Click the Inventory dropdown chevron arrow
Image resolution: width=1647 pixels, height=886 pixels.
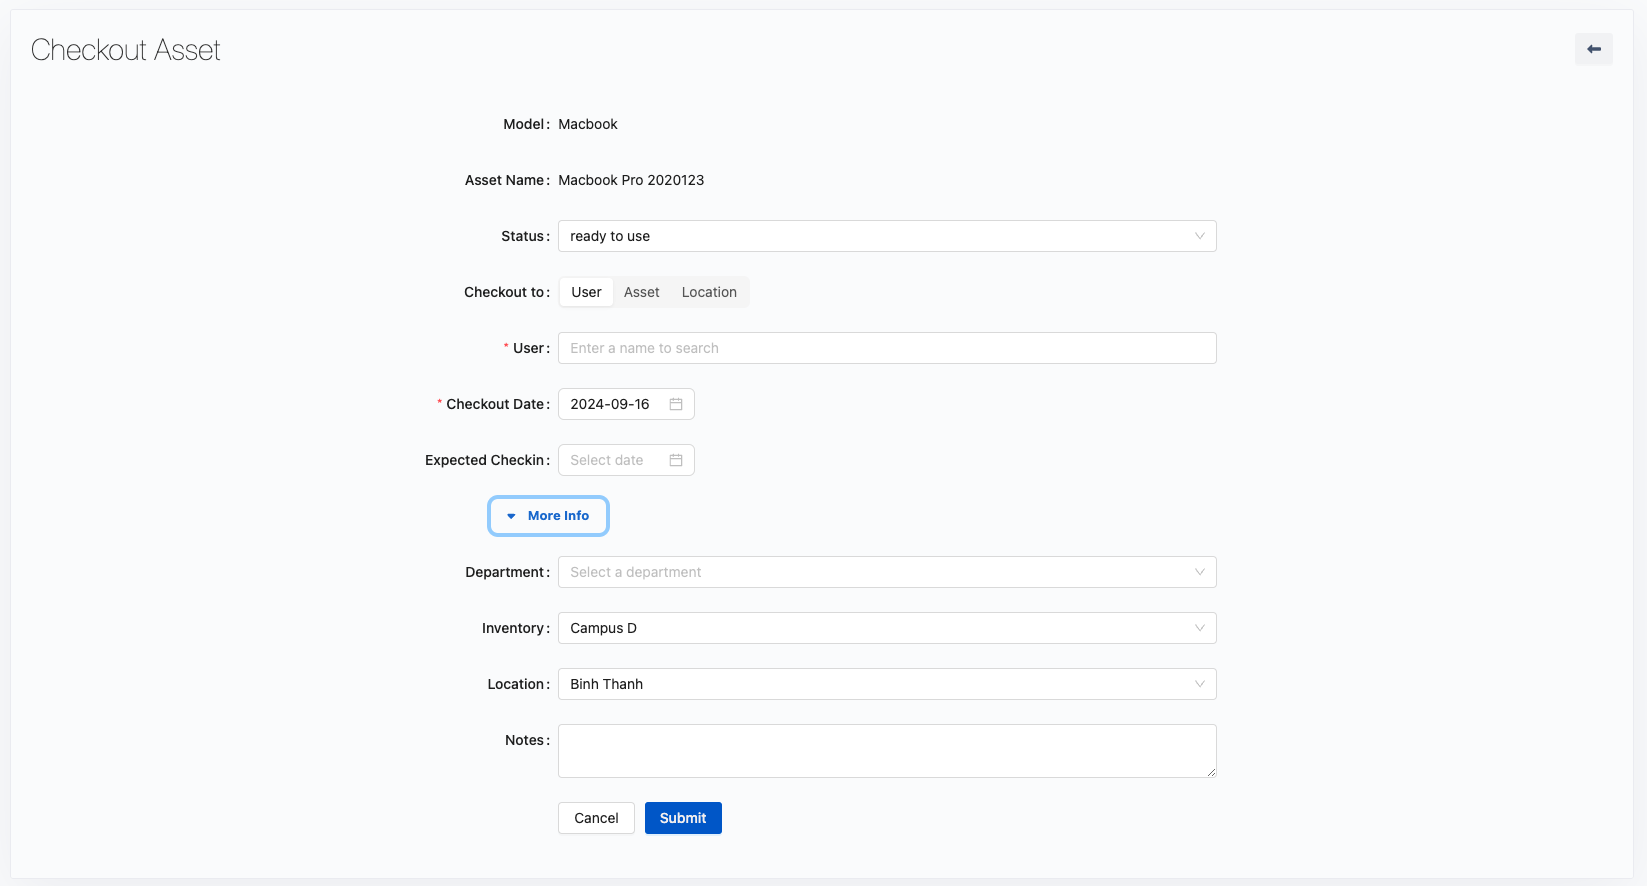point(1199,628)
